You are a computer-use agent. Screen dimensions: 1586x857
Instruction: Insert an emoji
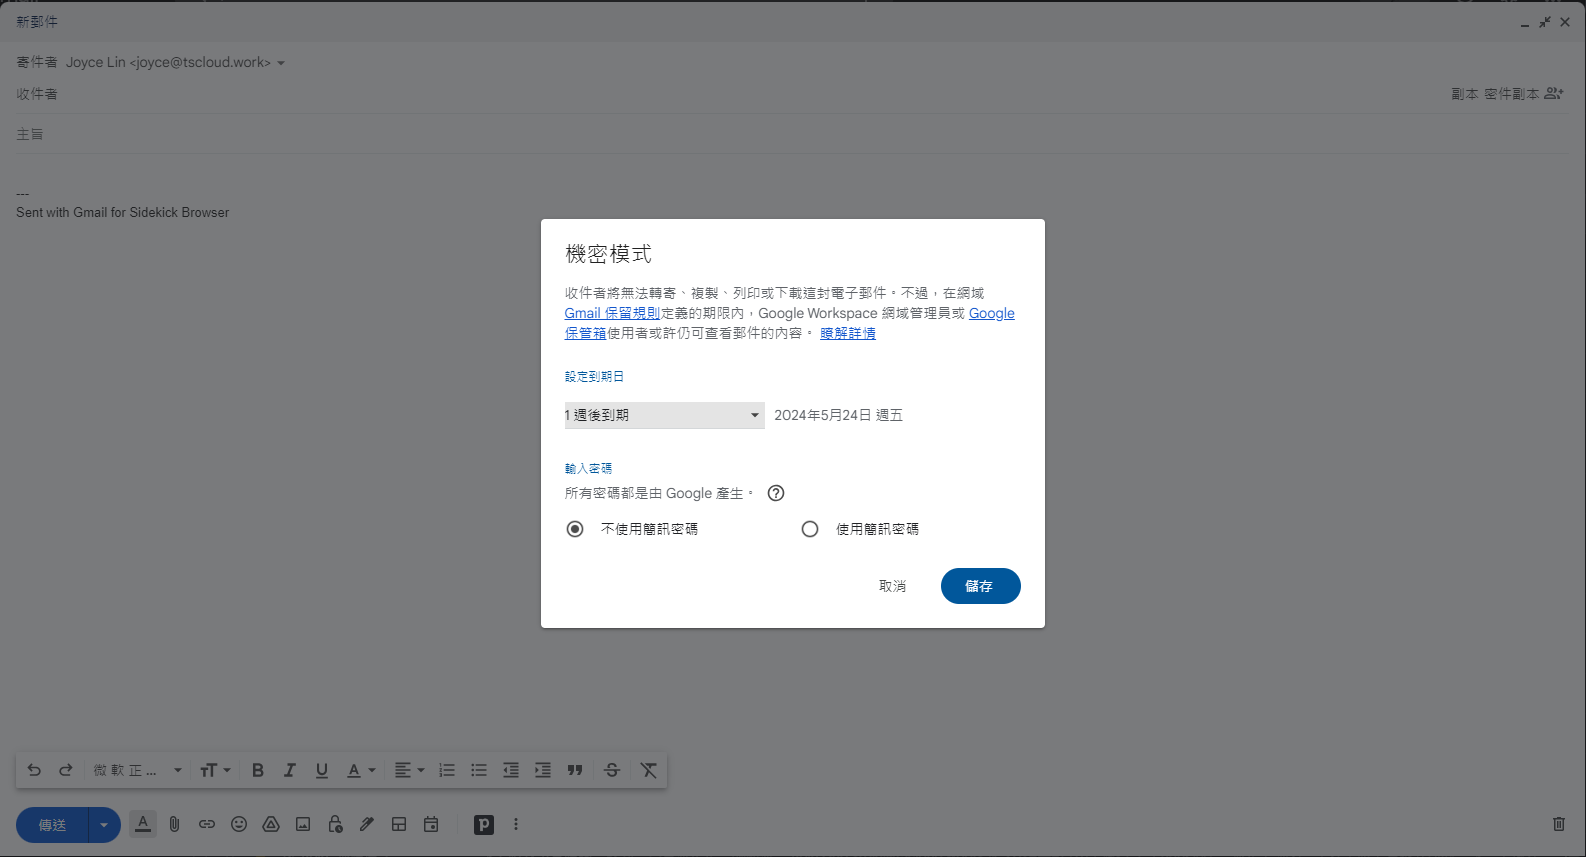point(239,824)
